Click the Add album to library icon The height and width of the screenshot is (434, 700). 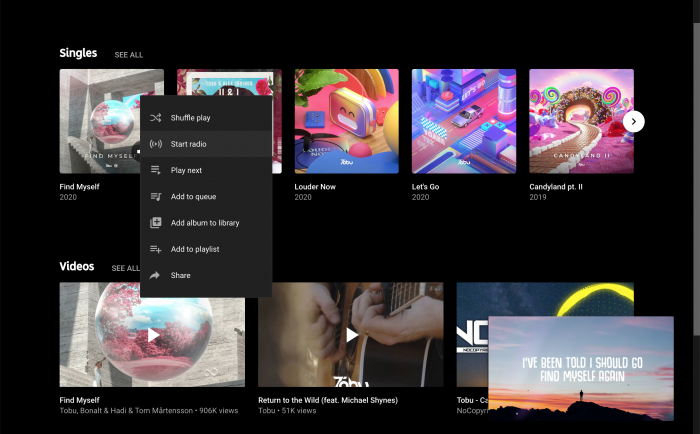155,223
